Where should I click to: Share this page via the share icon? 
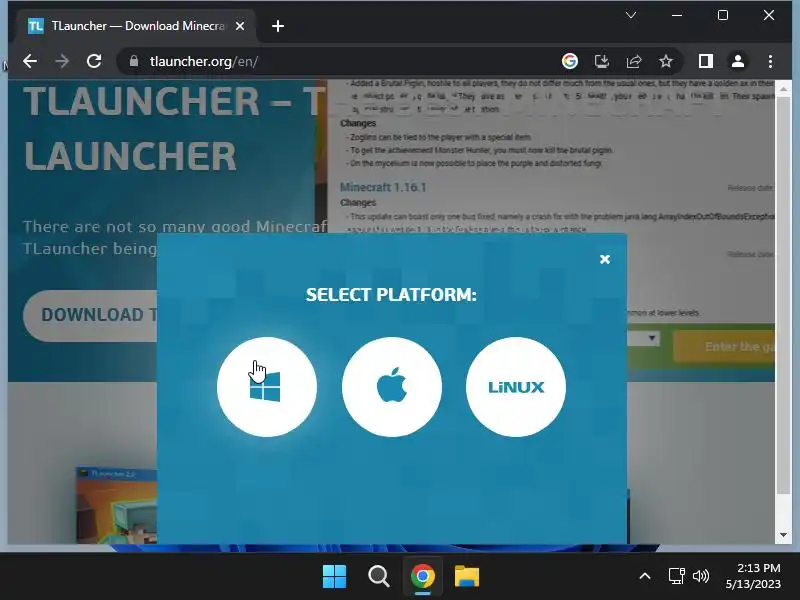(x=634, y=61)
